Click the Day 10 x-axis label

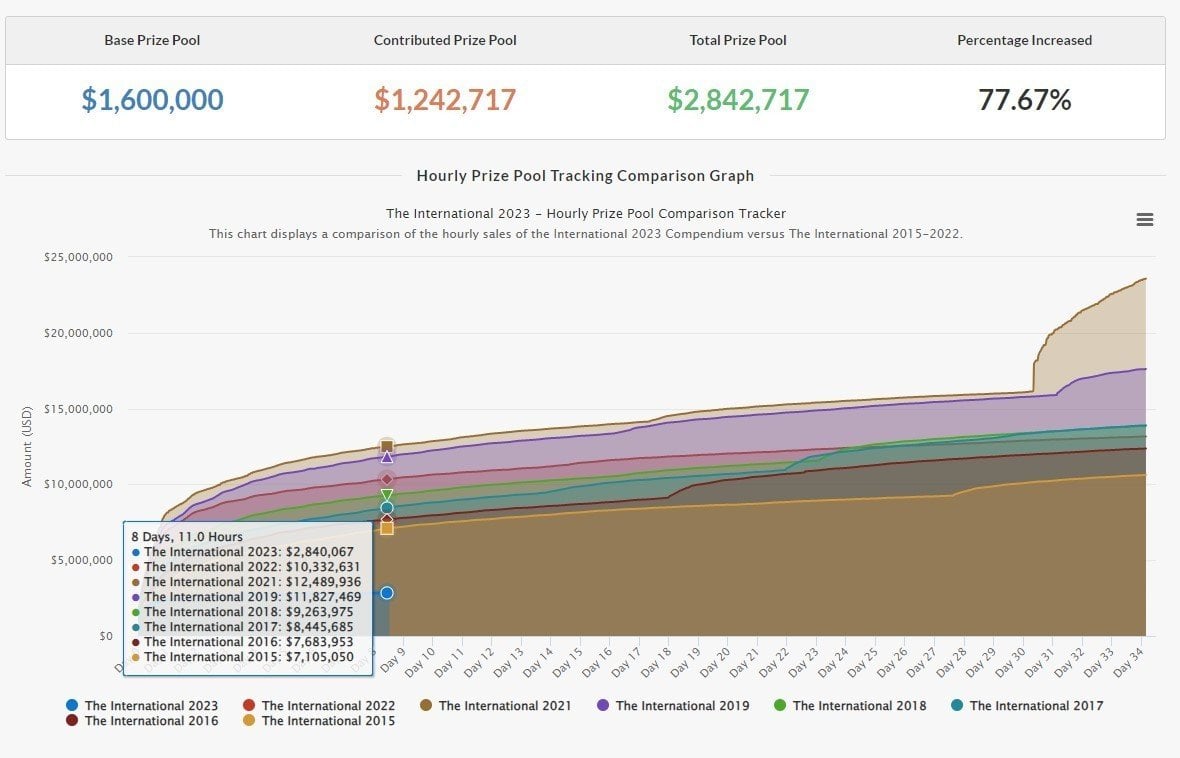(x=419, y=662)
